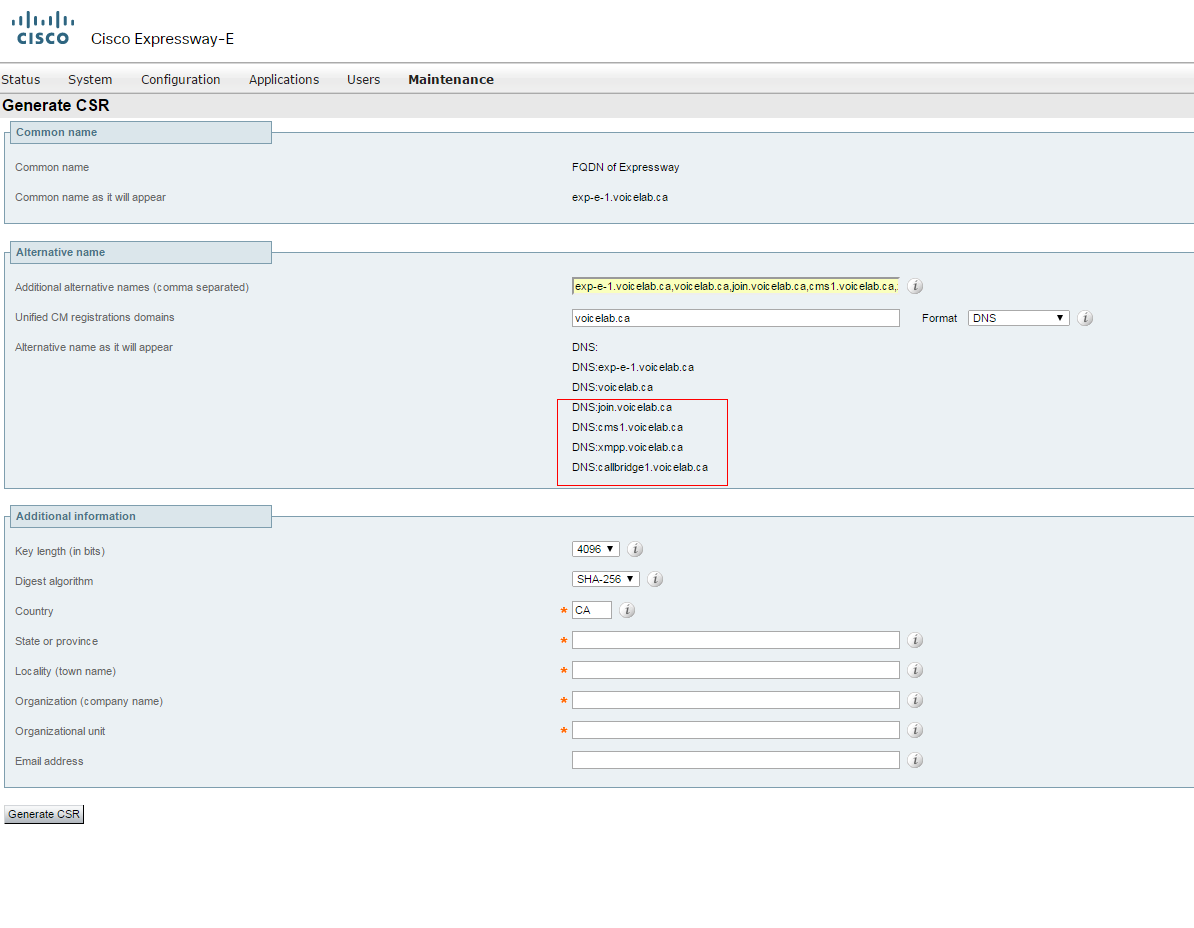Show info for State or province

pos(915,640)
